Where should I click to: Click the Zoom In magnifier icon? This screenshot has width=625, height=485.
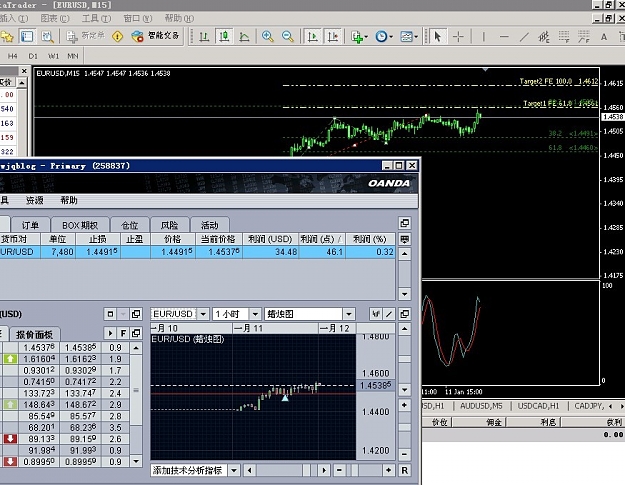tap(267, 37)
